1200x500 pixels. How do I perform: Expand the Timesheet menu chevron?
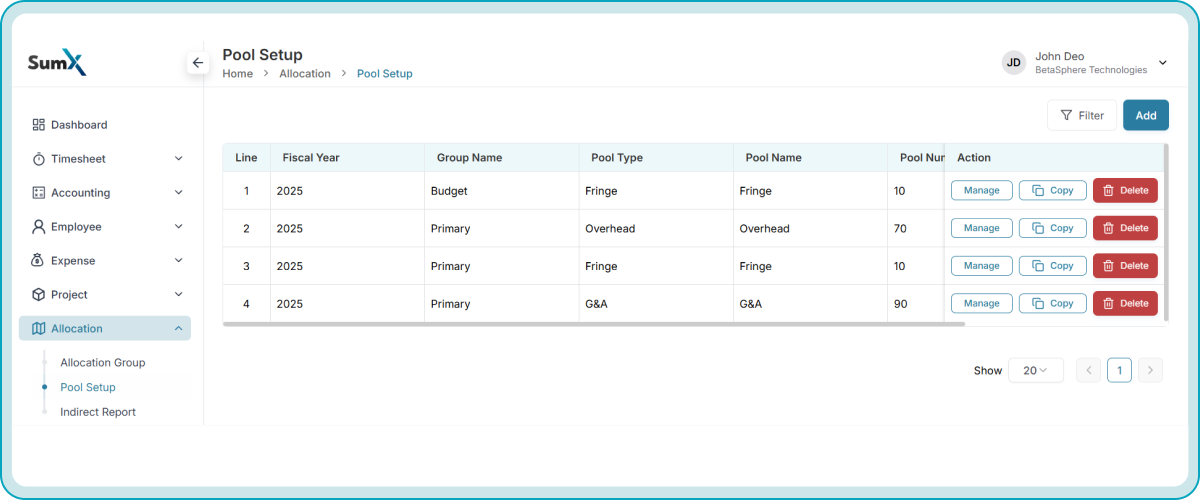tap(178, 159)
